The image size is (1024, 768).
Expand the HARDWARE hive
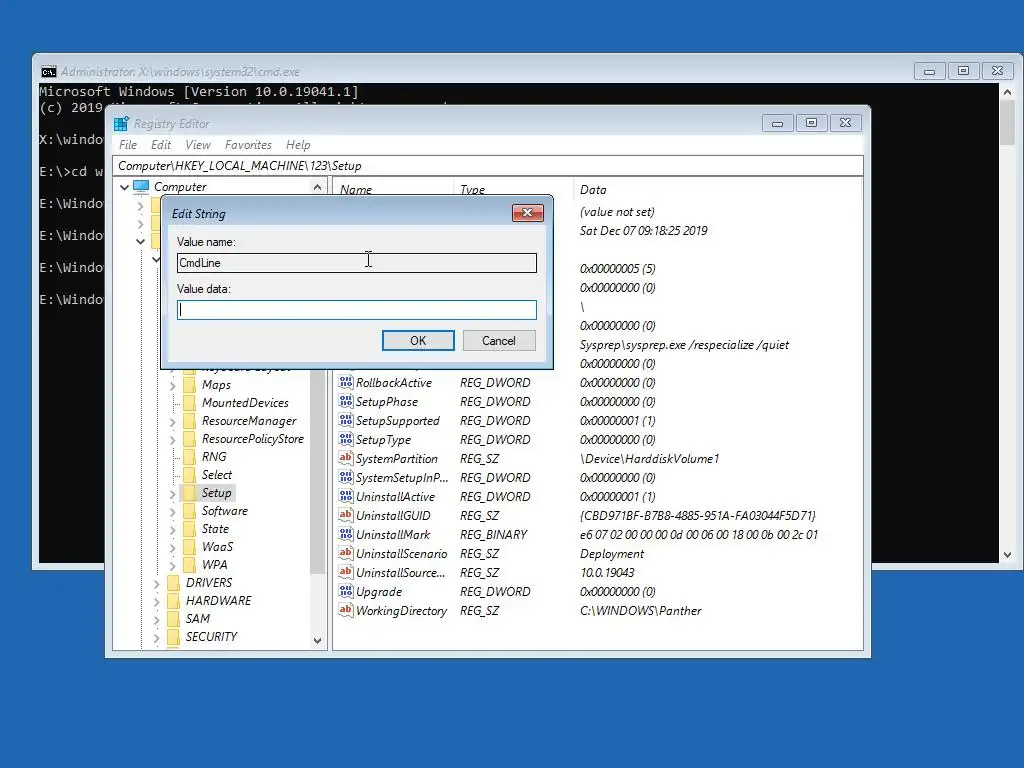coord(157,601)
